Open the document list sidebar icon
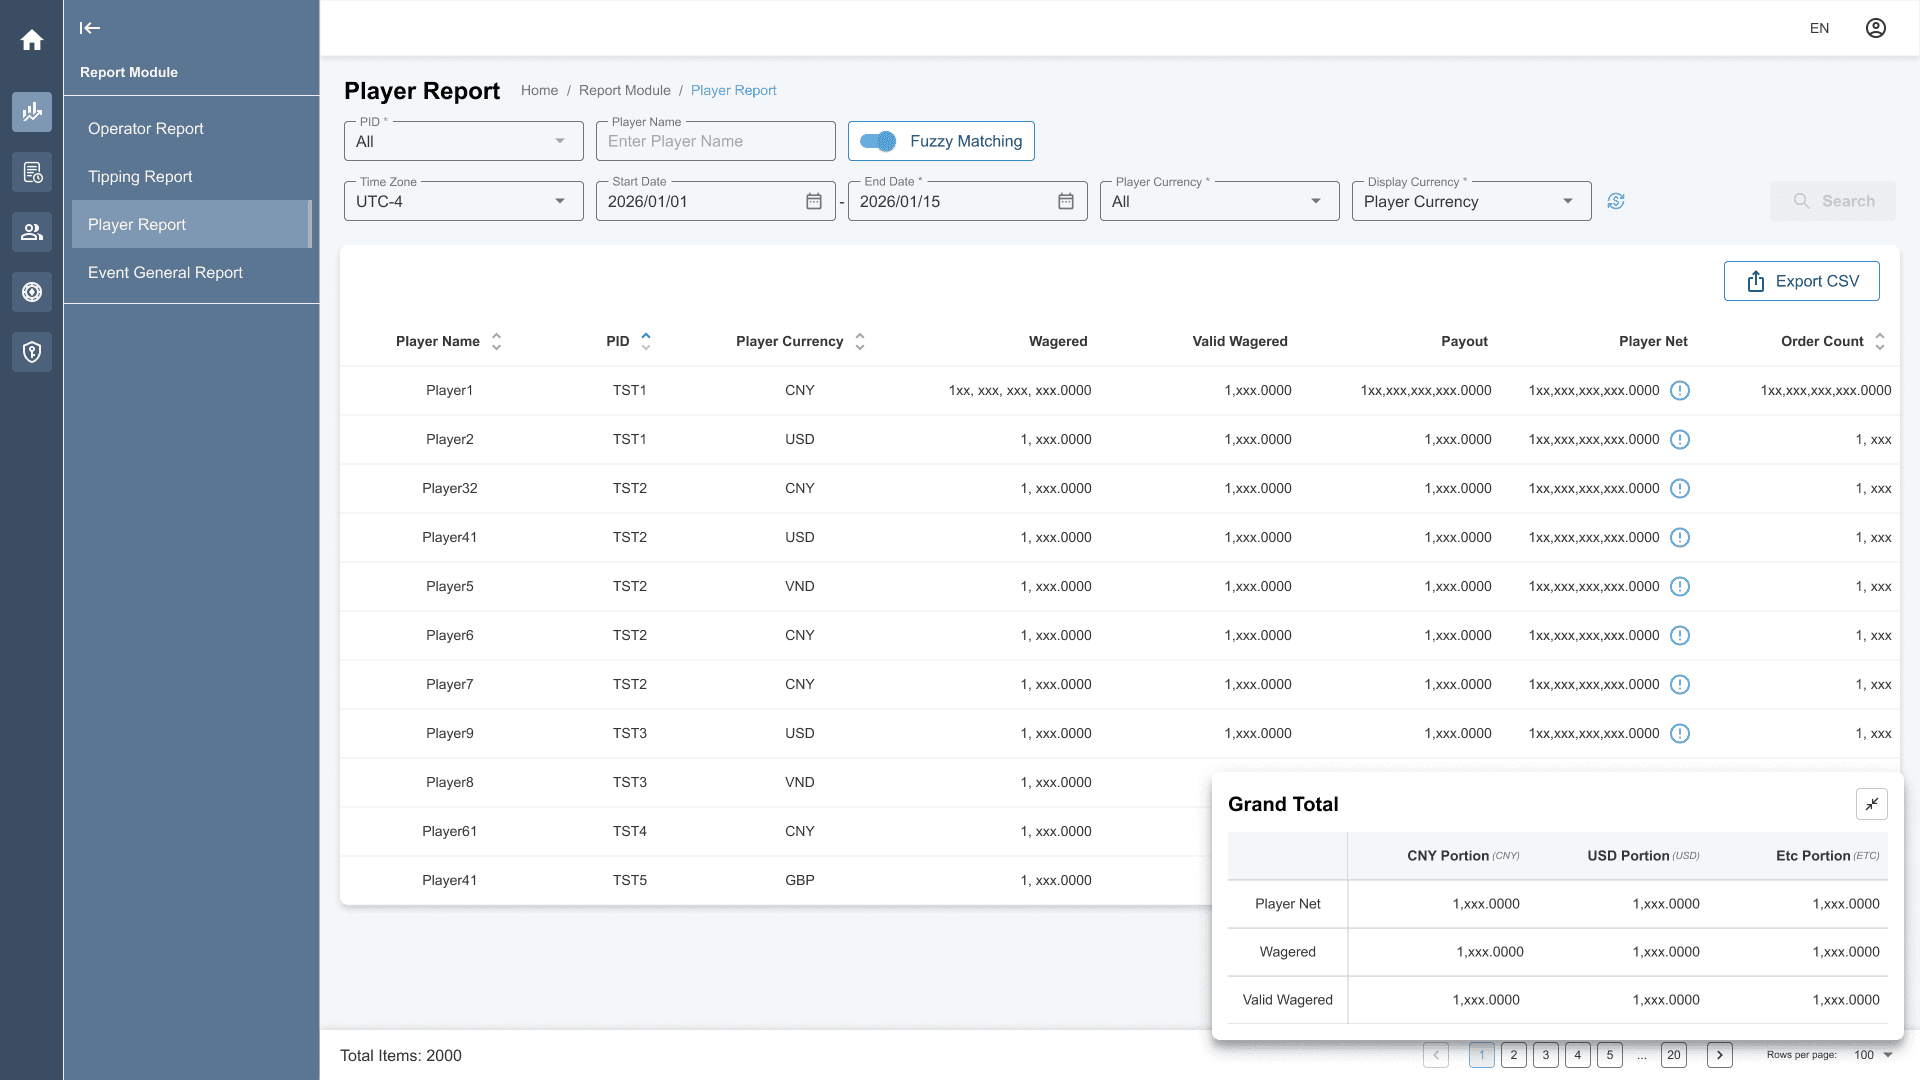Image resolution: width=1930 pixels, height=1086 pixels. point(32,173)
